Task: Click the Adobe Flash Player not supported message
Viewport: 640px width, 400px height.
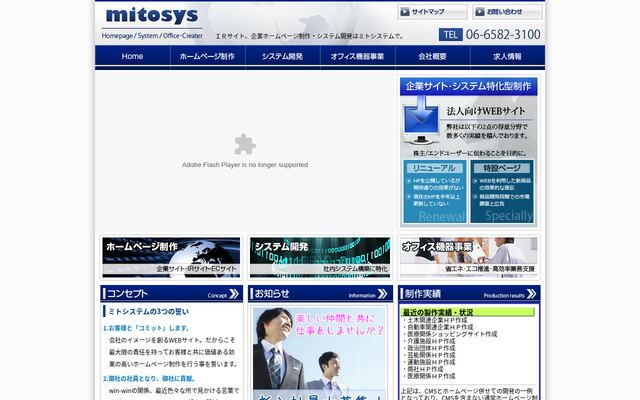Action: pos(245,165)
